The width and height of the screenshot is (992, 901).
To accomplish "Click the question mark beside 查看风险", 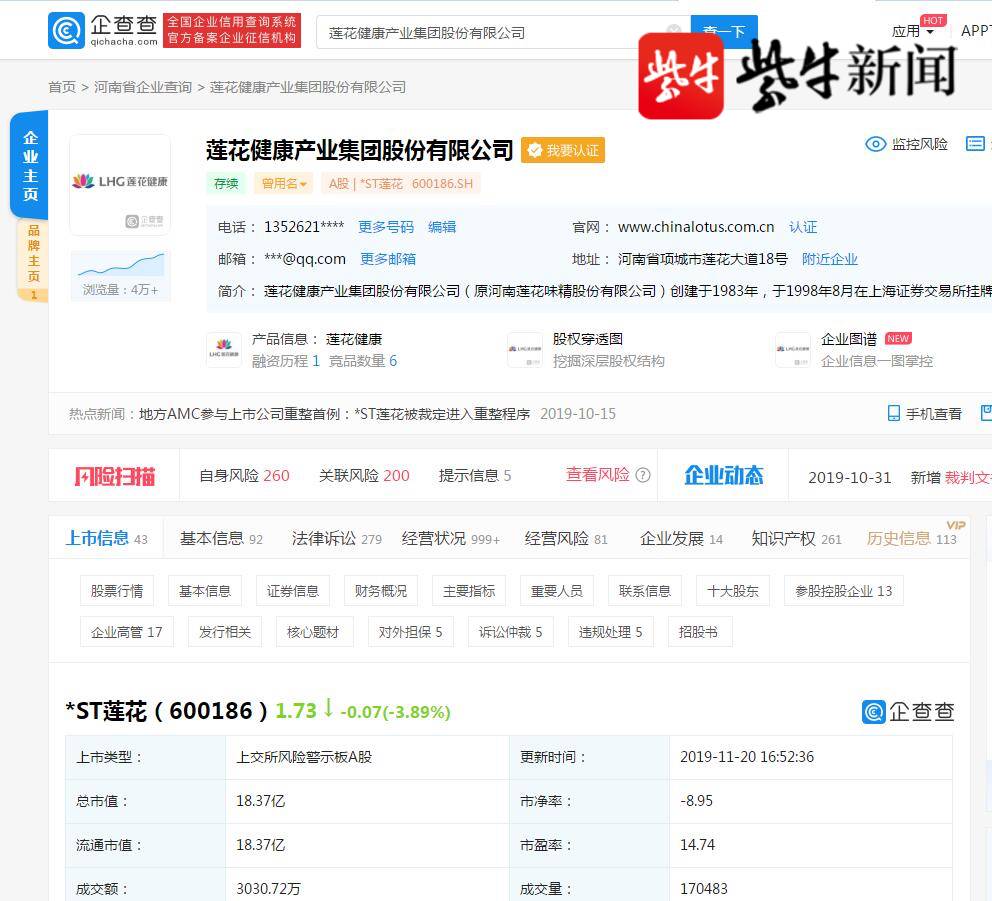I will tap(643, 475).
